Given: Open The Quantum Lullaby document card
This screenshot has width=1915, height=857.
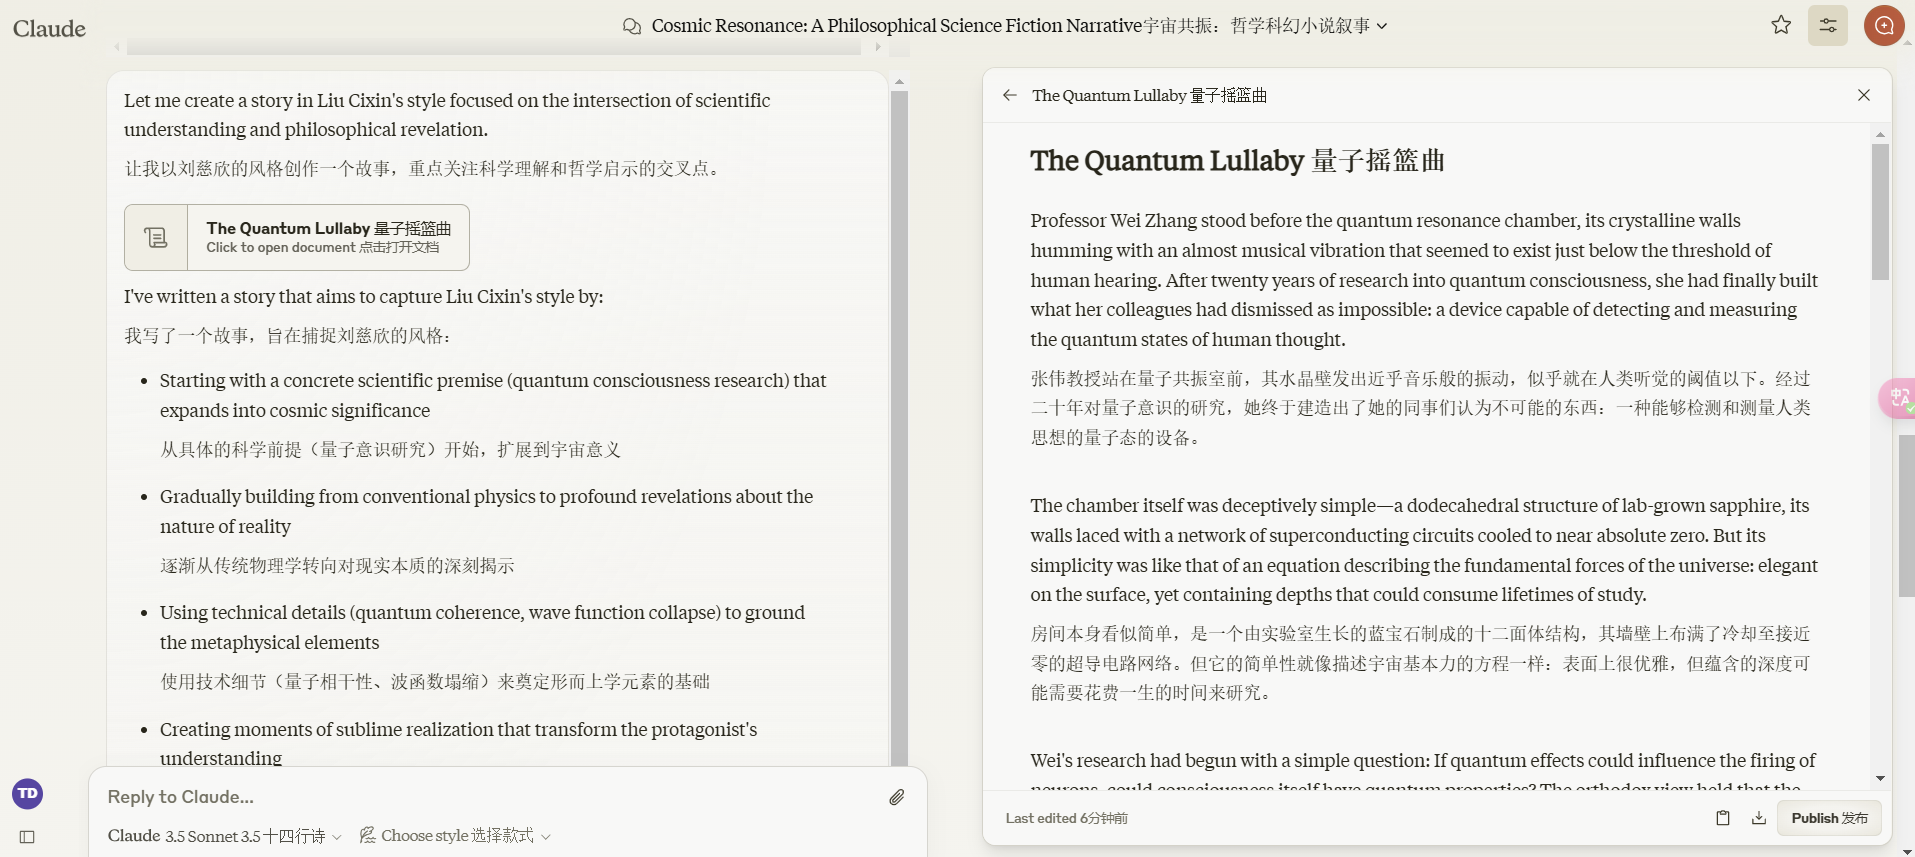Looking at the screenshot, I should (297, 237).
